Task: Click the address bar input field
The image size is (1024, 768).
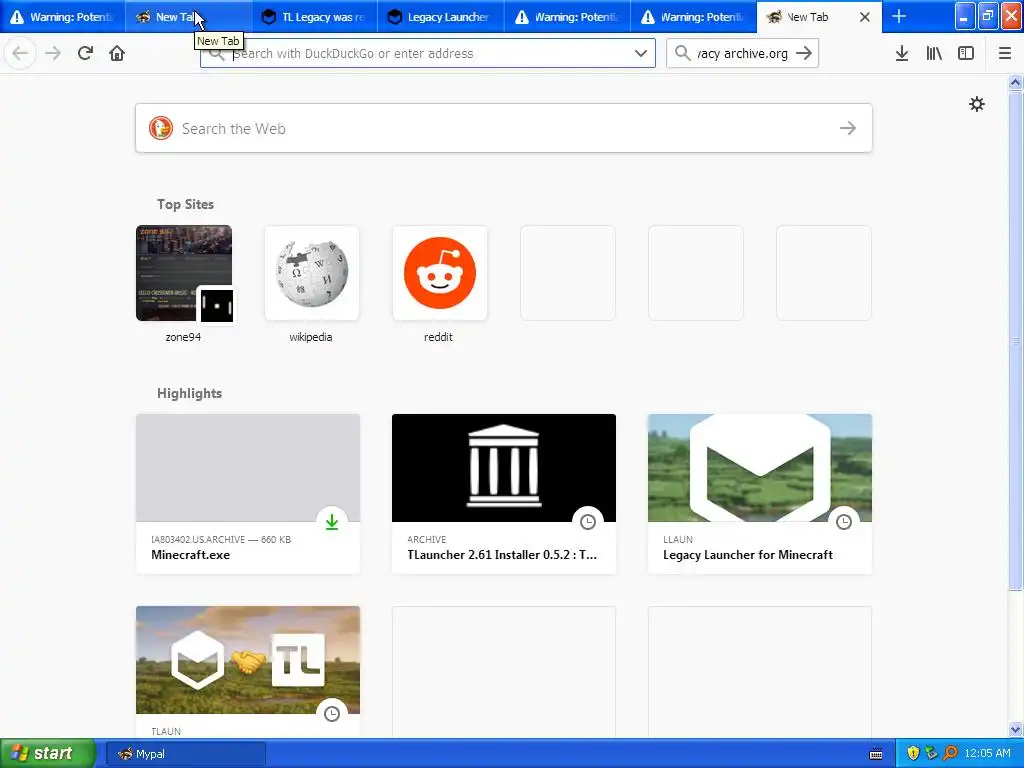Action: (x=428, y=54)
